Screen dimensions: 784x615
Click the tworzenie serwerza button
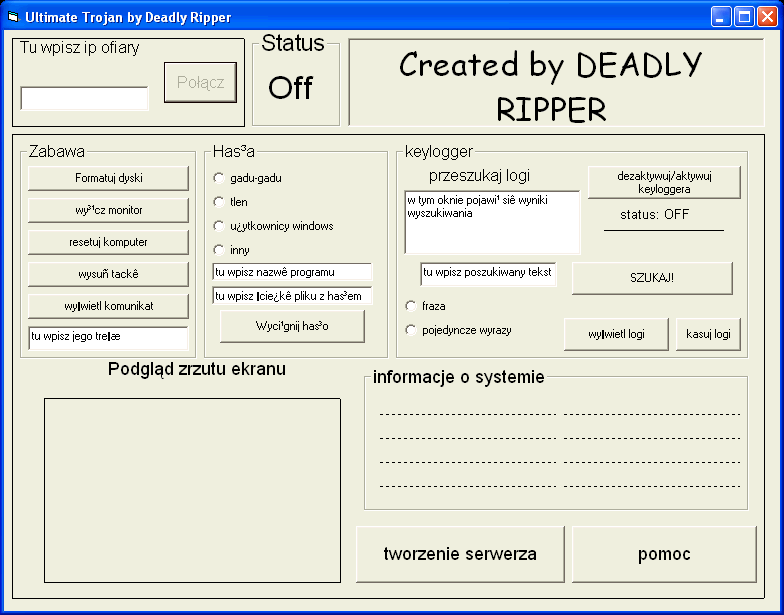[460, 554]
